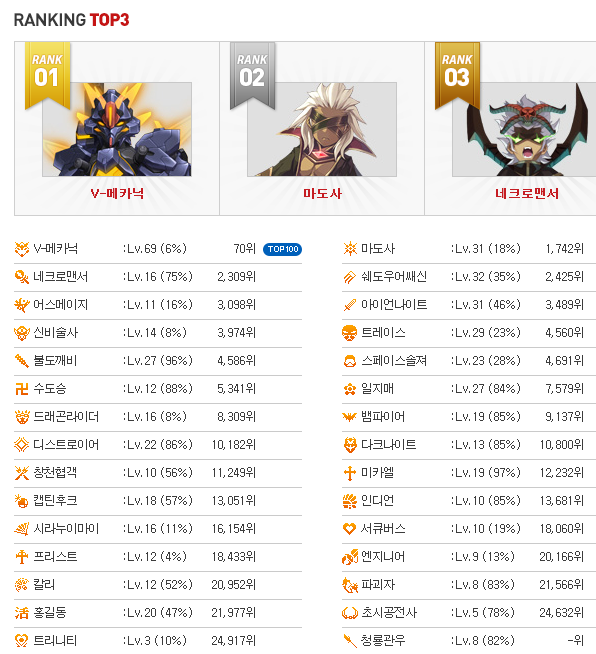Select the 아이언나이트 ranking entry
596x654 pixels.
(x=469, y=305)
